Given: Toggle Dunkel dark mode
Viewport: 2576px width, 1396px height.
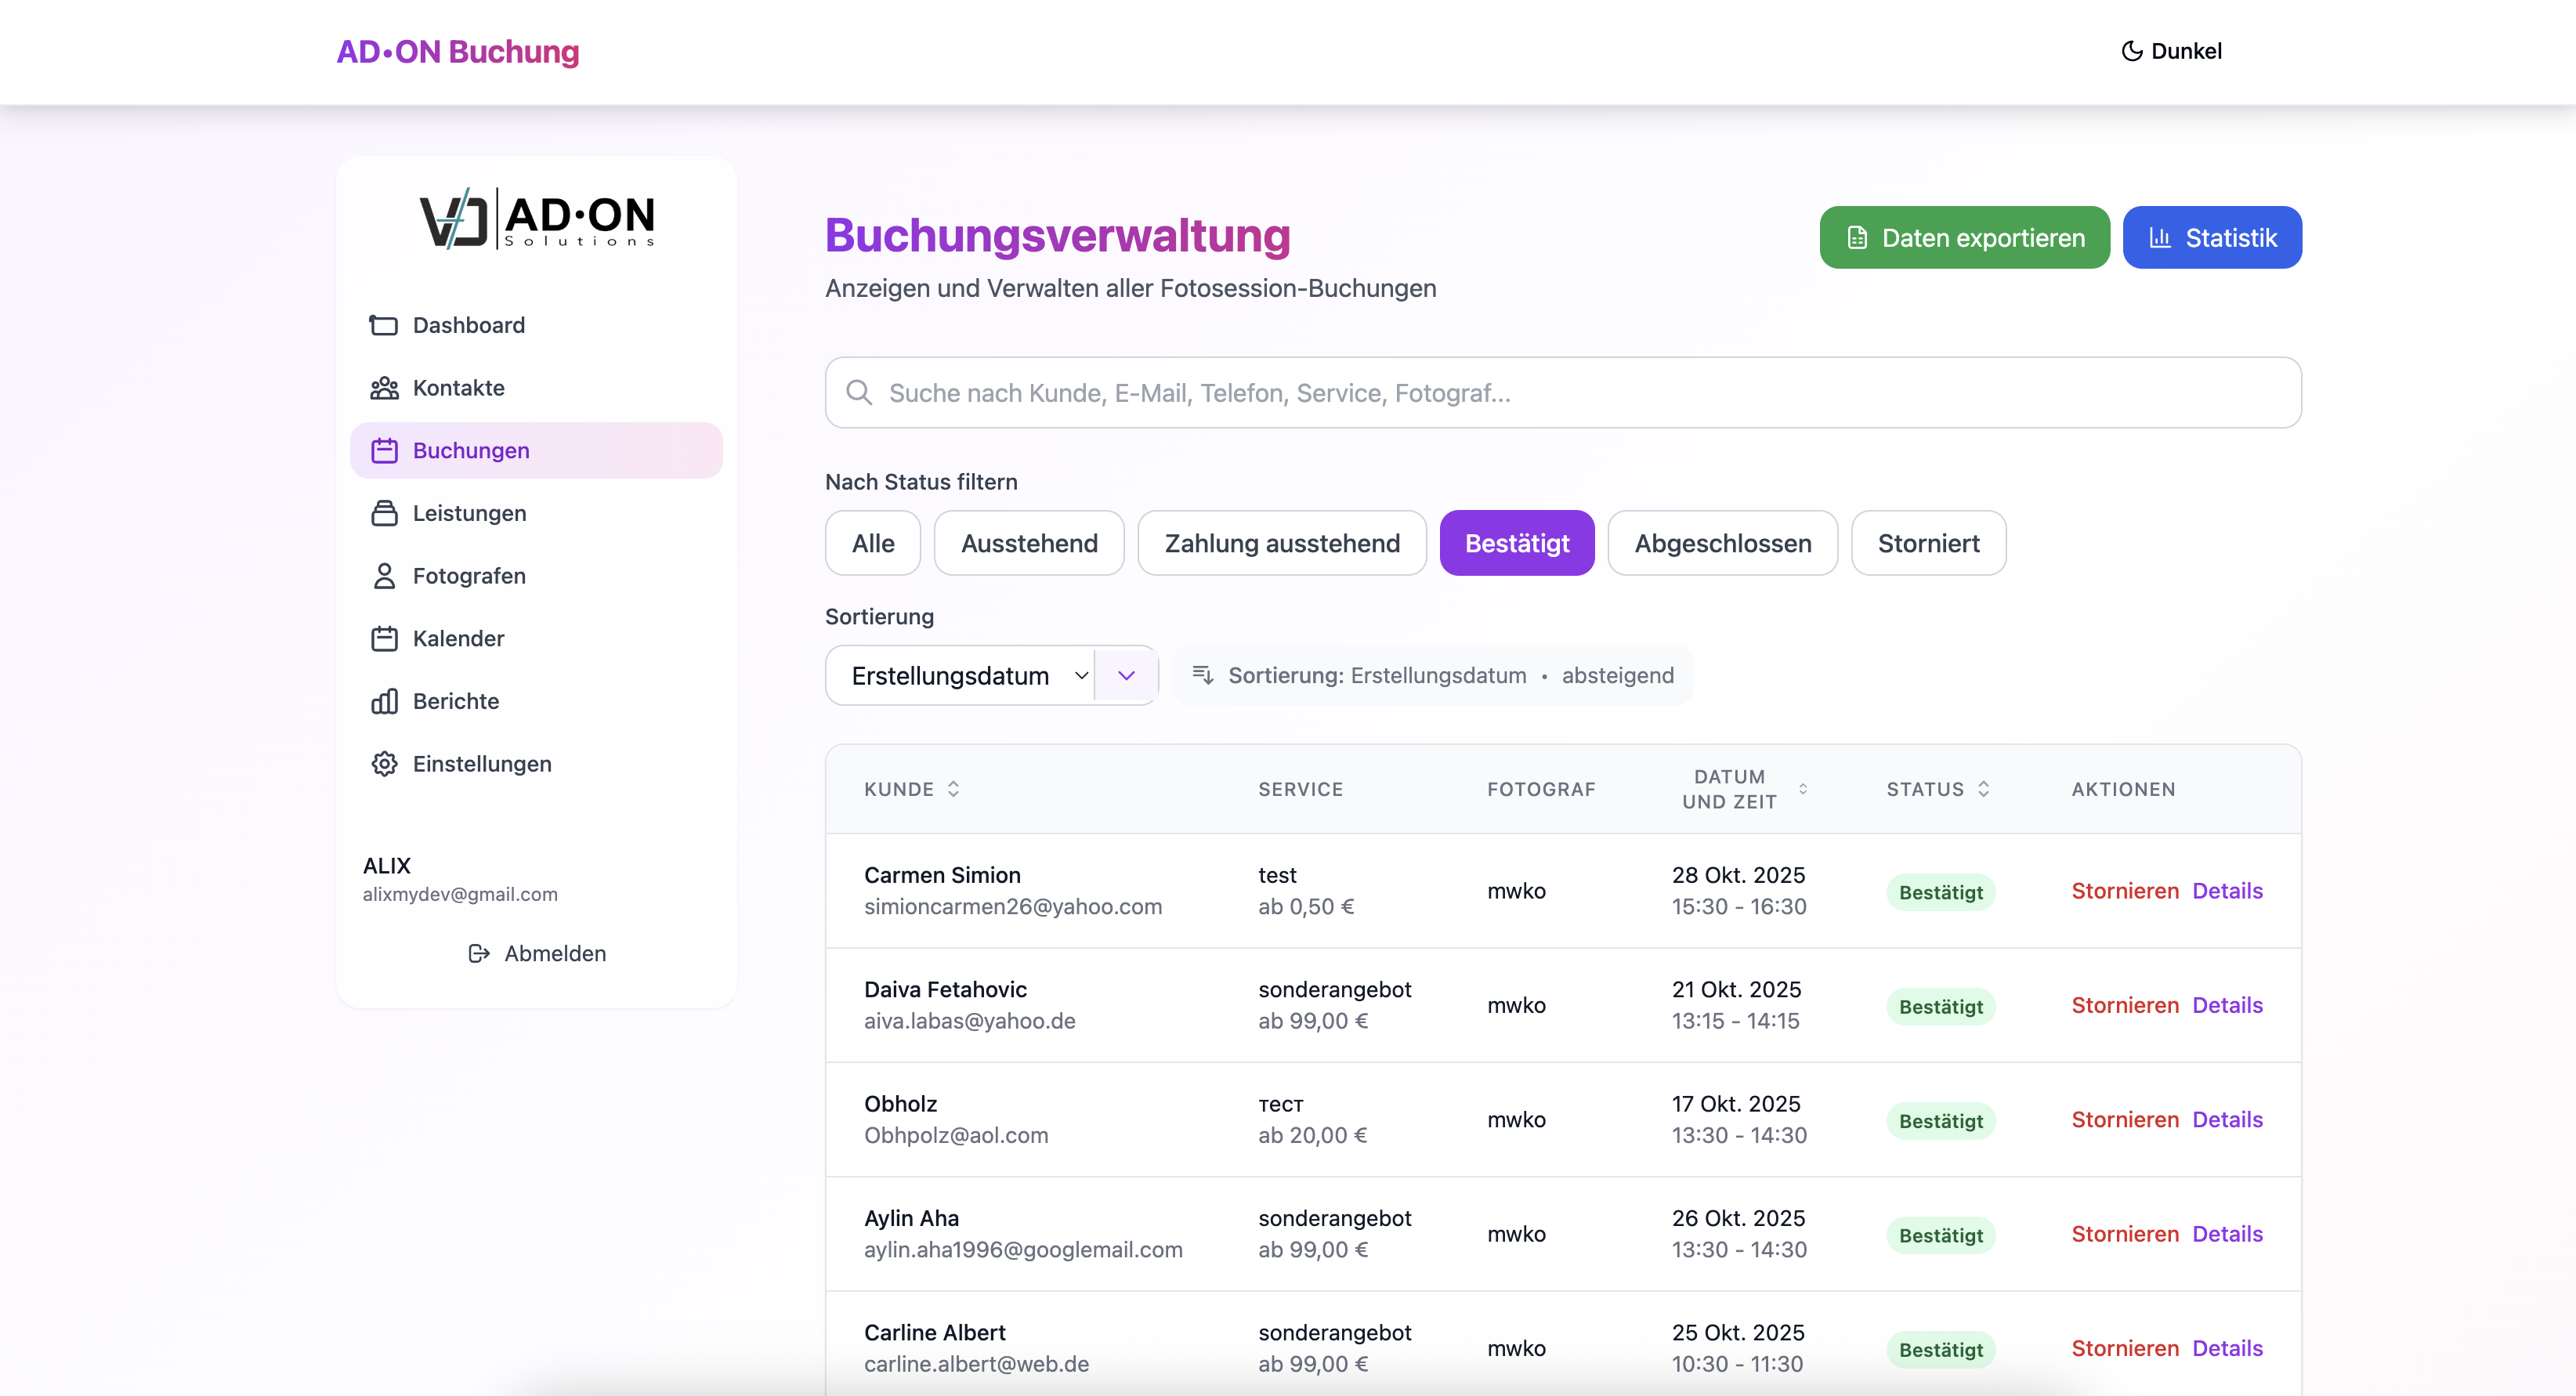Looking at the screenshot, I should [2171, 51].
